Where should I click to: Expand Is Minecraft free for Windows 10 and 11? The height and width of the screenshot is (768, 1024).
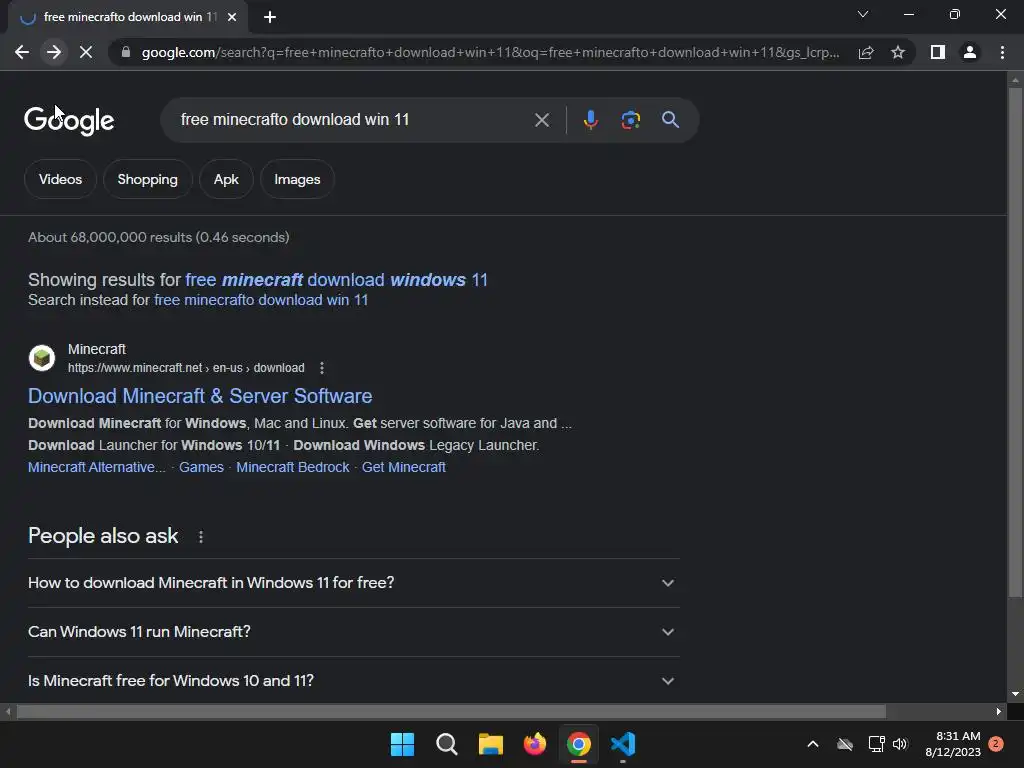click(353, 680)
